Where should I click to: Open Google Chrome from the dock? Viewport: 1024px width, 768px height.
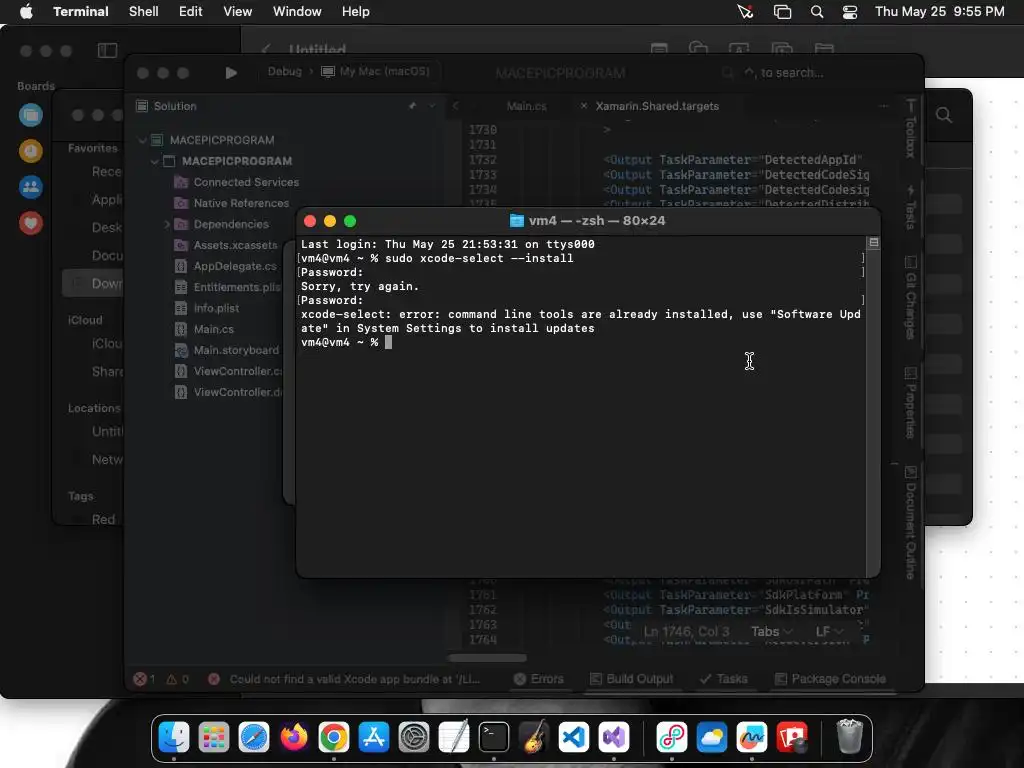(x=334, y=738)
